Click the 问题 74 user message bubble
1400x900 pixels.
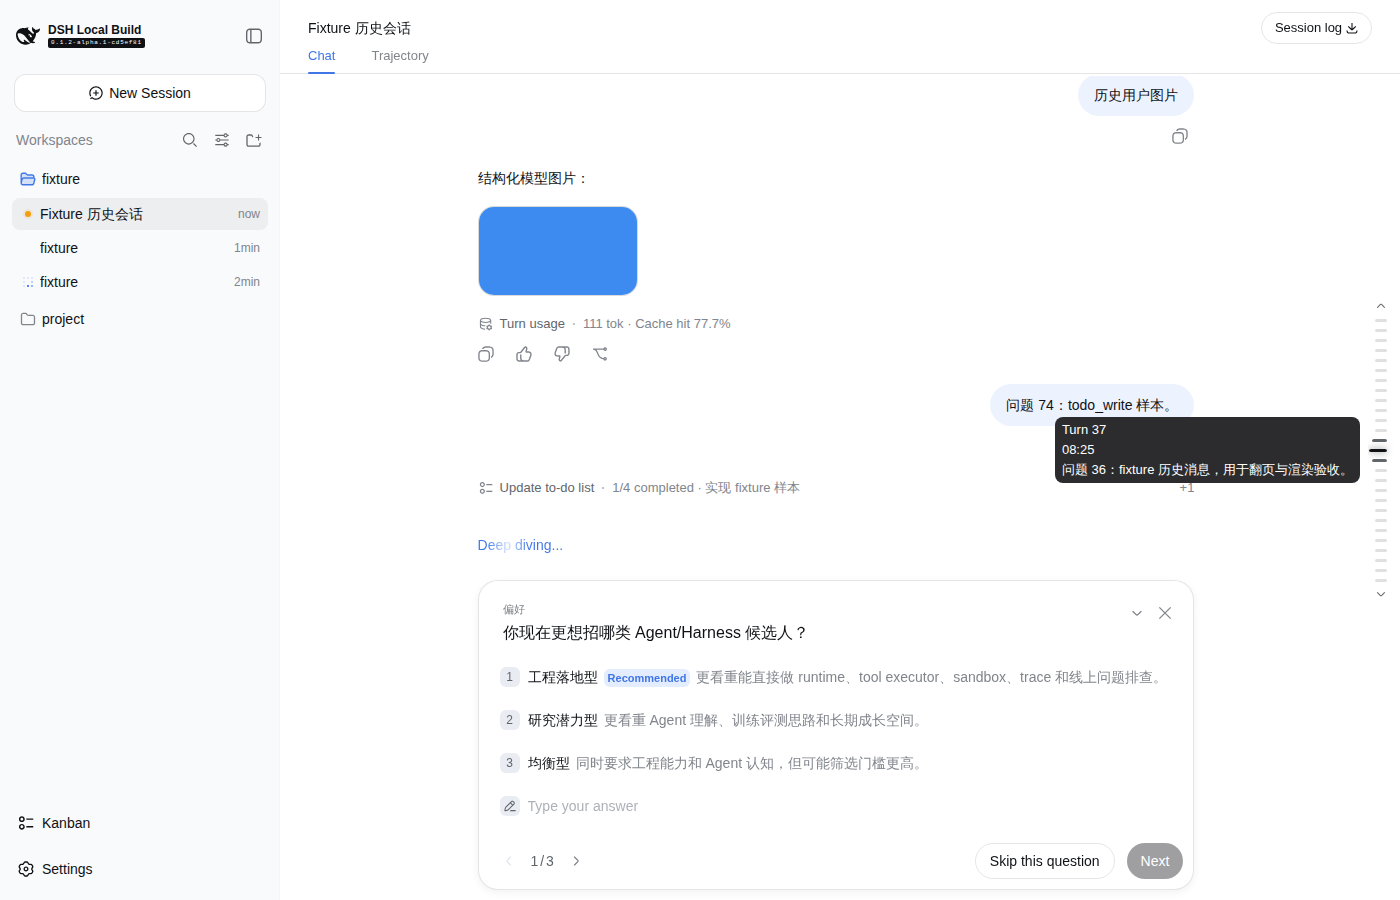click(x=1092, y=405)
